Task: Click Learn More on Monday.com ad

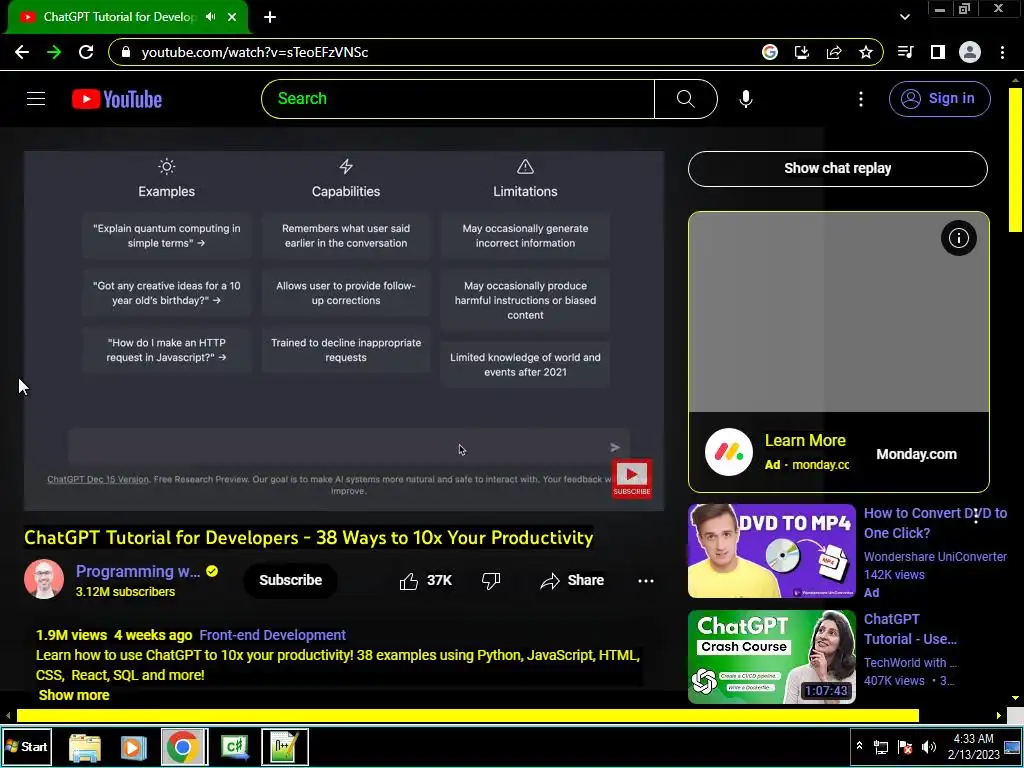Action: [805, 441]
